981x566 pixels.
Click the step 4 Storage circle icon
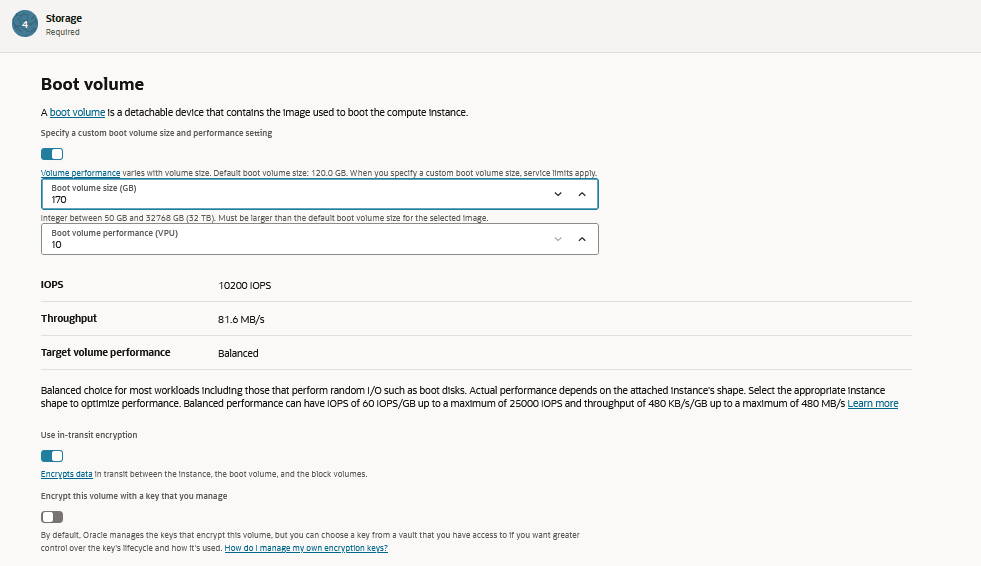pos(25,24)
